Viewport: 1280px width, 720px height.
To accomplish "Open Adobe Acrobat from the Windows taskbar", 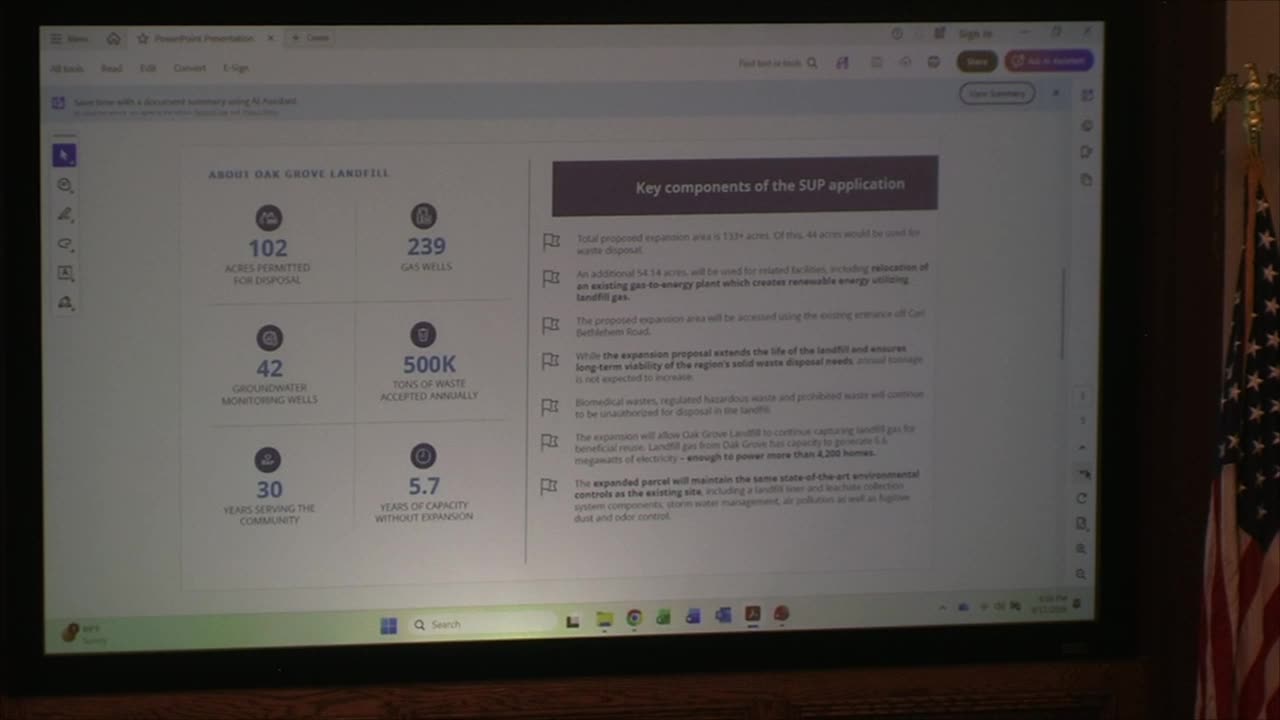I will click(753, 615).
